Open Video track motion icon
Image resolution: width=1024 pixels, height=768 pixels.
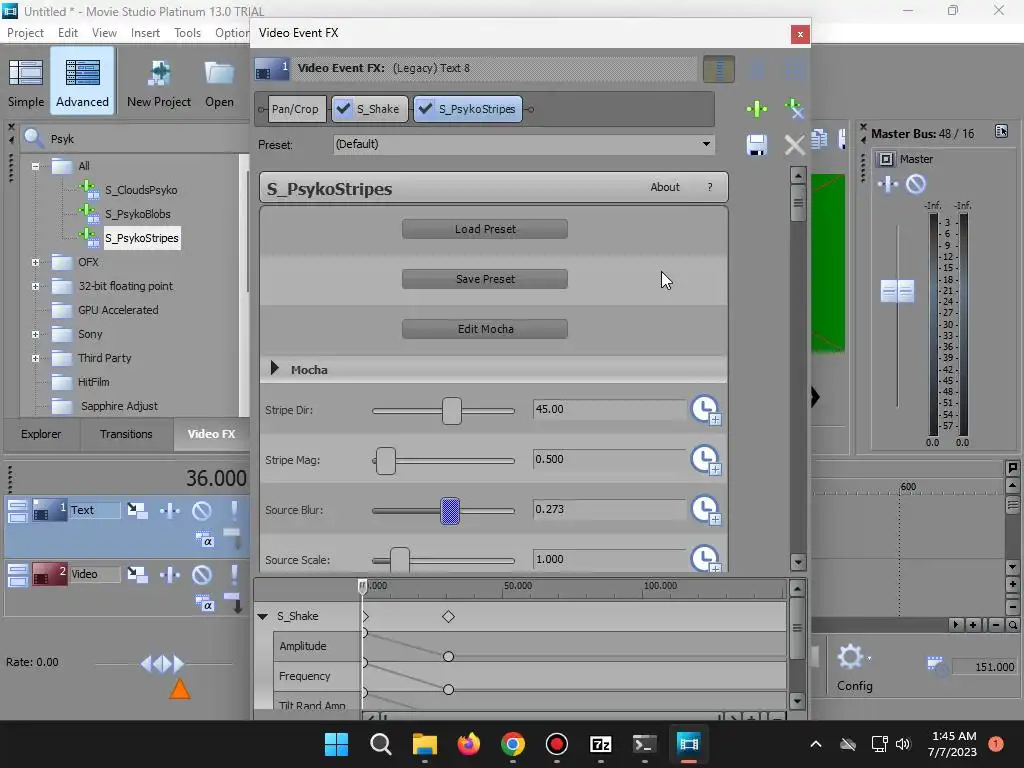(x=137, y=574)
